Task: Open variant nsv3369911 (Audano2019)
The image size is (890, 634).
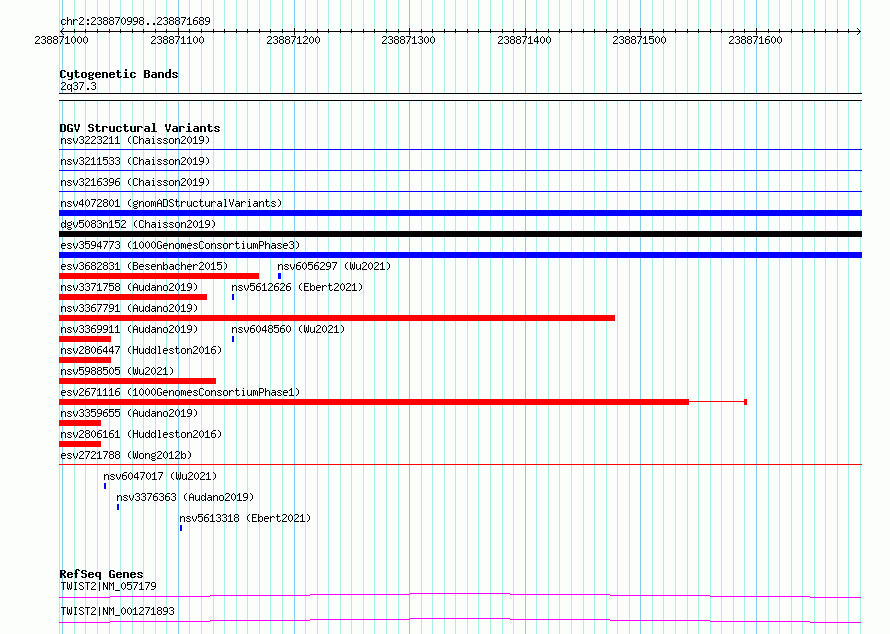Action: coord(129,329)
